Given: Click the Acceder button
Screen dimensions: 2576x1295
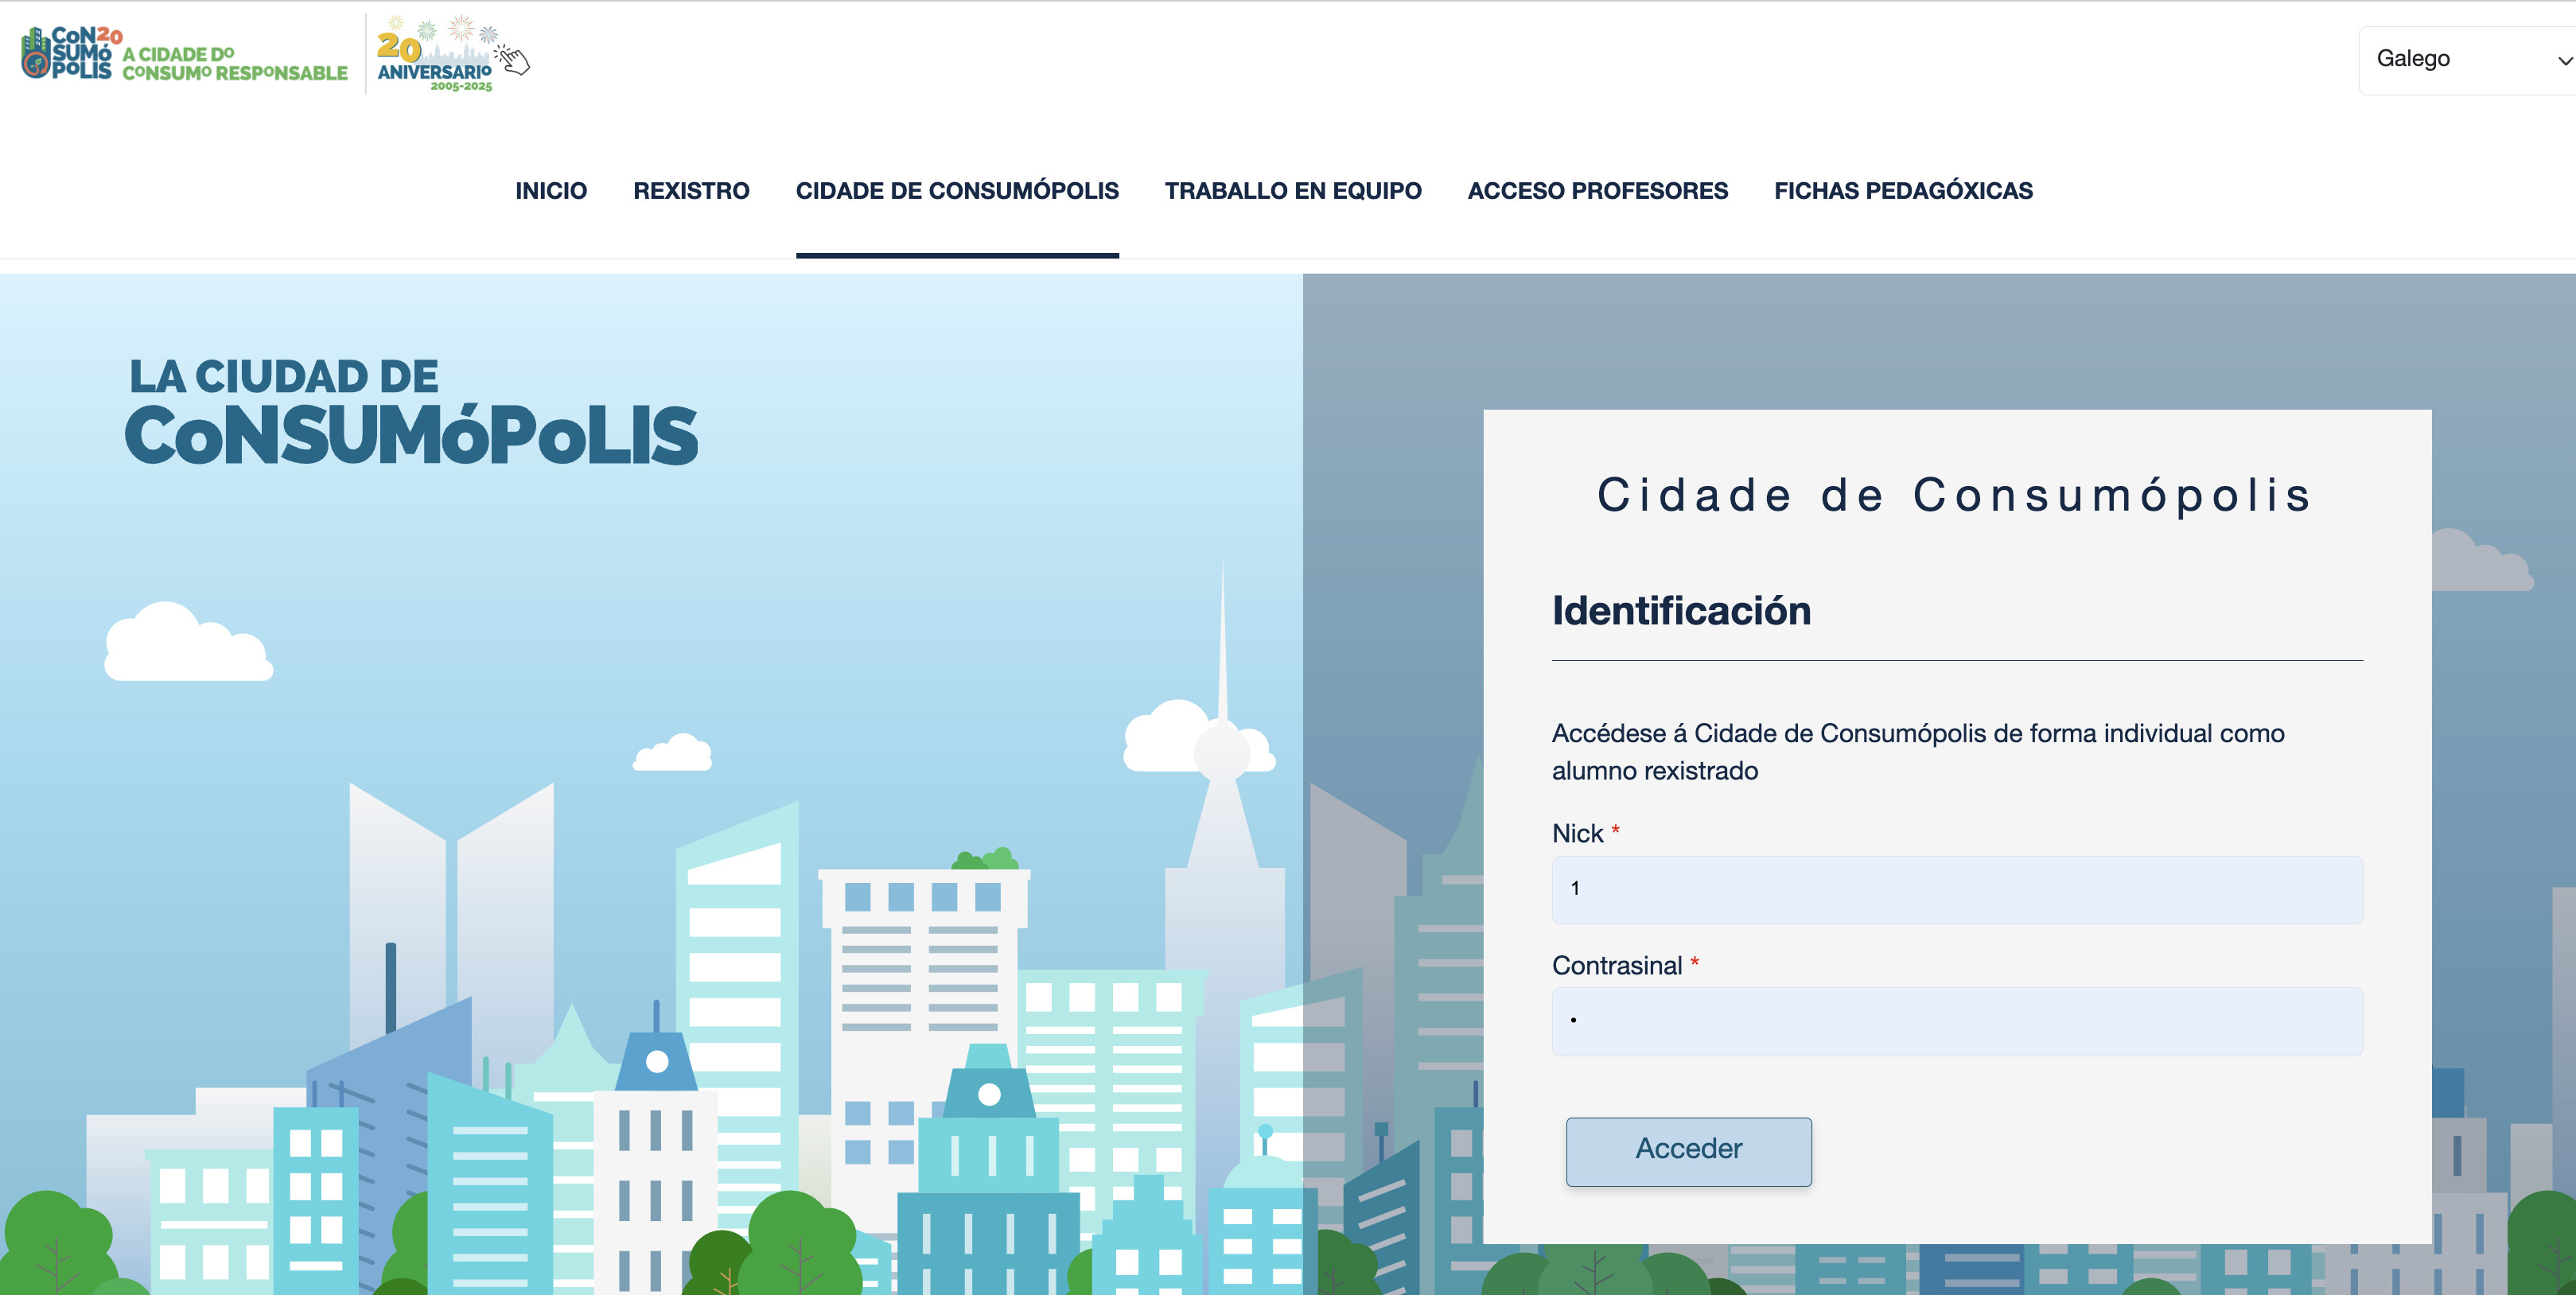Looking at the screenshot, I should (x=1688, y=1151).
